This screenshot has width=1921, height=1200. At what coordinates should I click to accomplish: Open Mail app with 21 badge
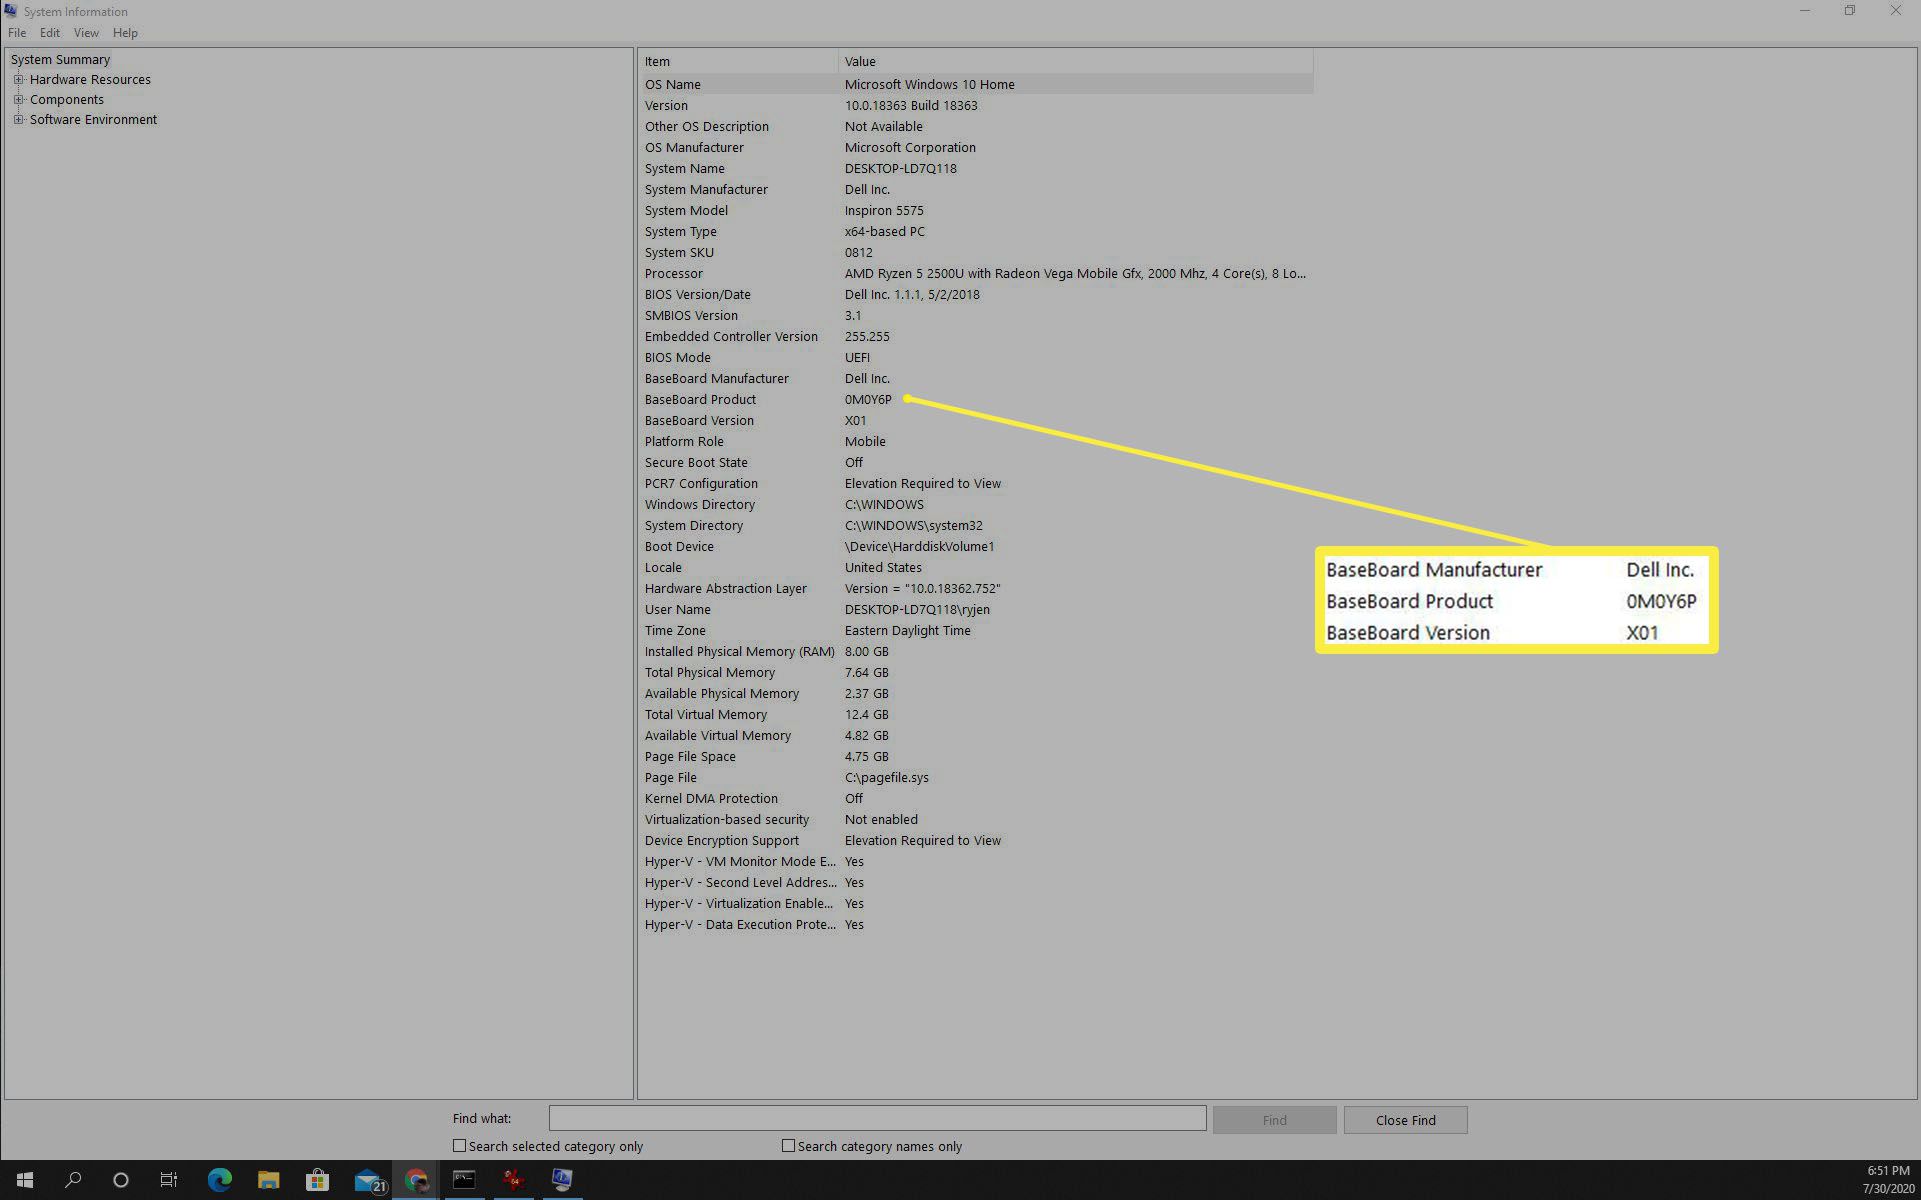coord(369,1180)
